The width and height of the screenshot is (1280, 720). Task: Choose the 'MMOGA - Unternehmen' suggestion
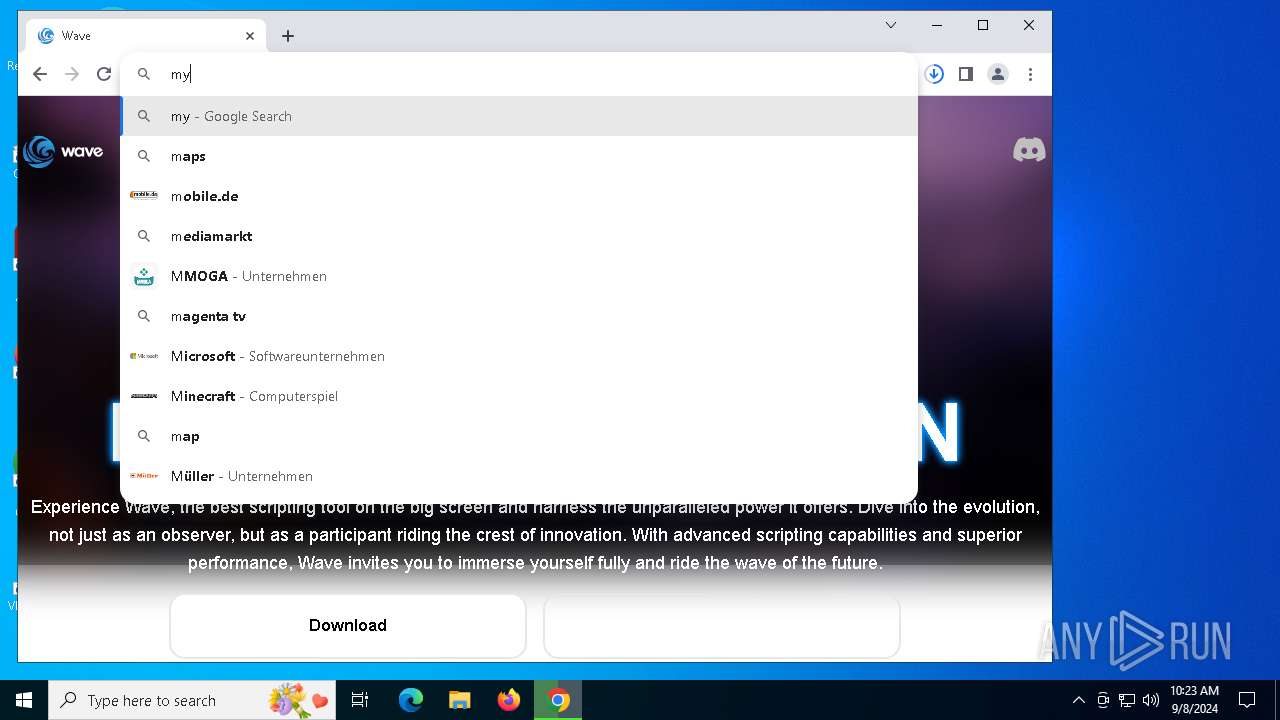[519, 276]
